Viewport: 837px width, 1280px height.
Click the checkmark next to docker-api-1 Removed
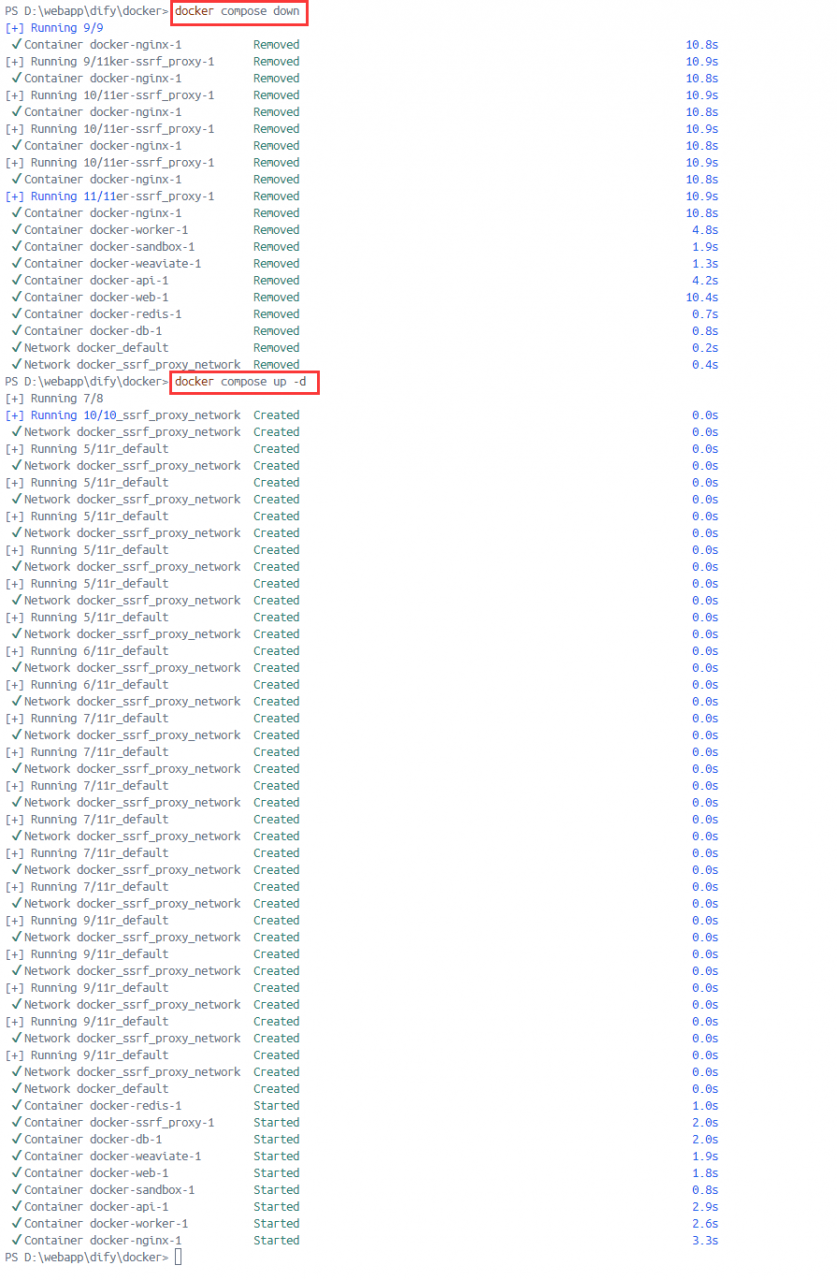pyautogui.click(x=16, y=280)
